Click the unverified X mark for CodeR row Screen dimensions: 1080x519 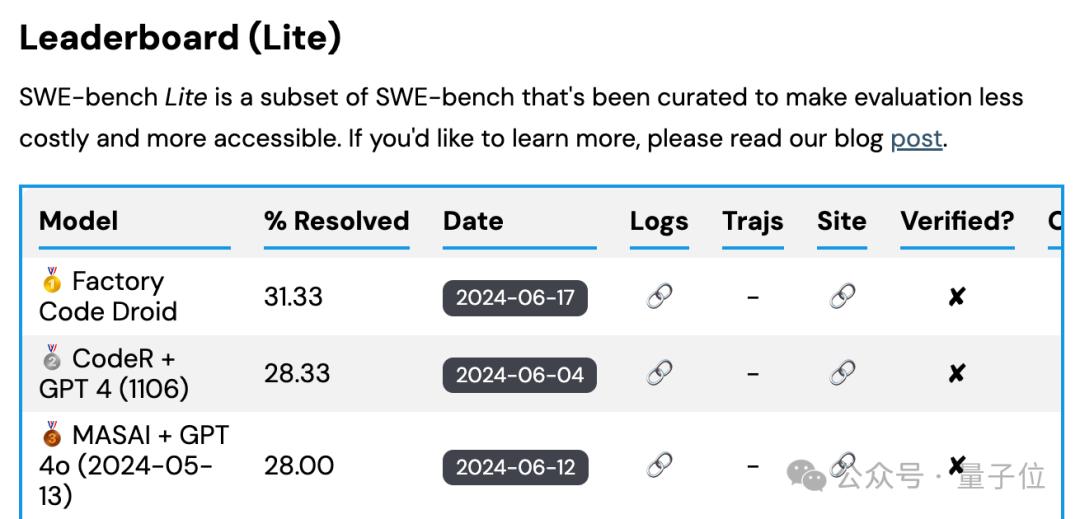(x=956, y=373)
